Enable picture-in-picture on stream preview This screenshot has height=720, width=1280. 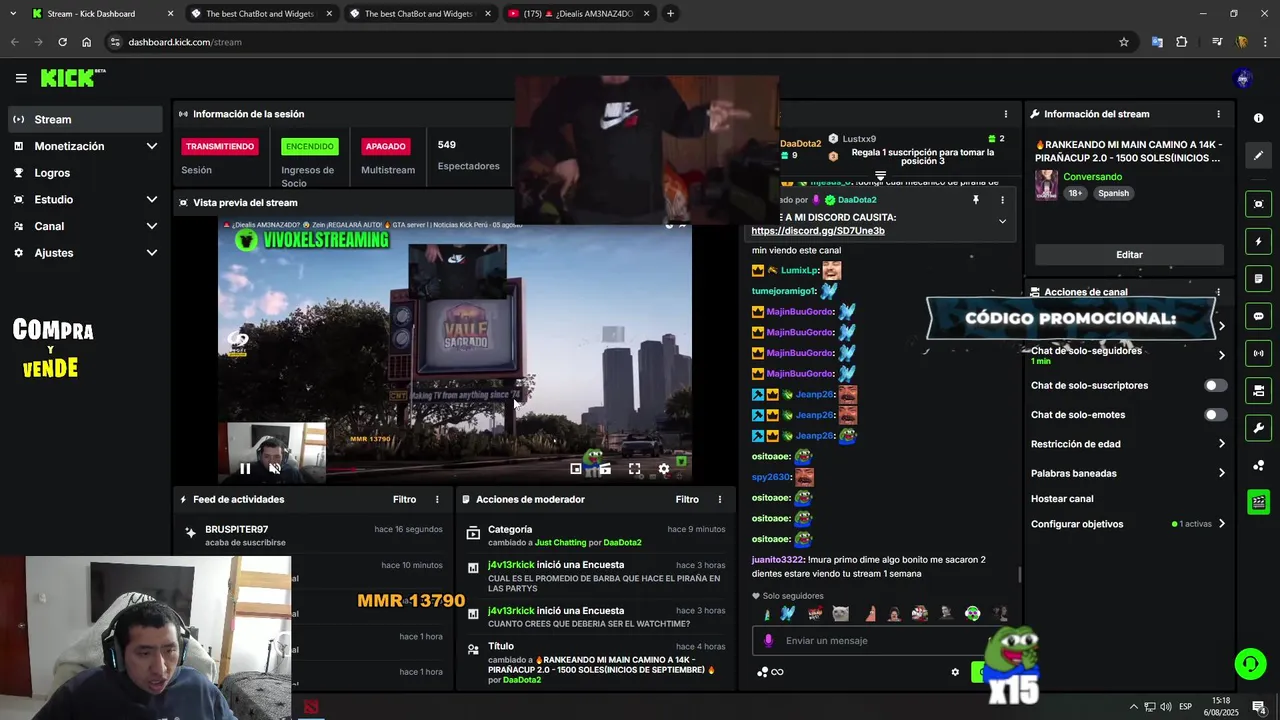point(576,468)
